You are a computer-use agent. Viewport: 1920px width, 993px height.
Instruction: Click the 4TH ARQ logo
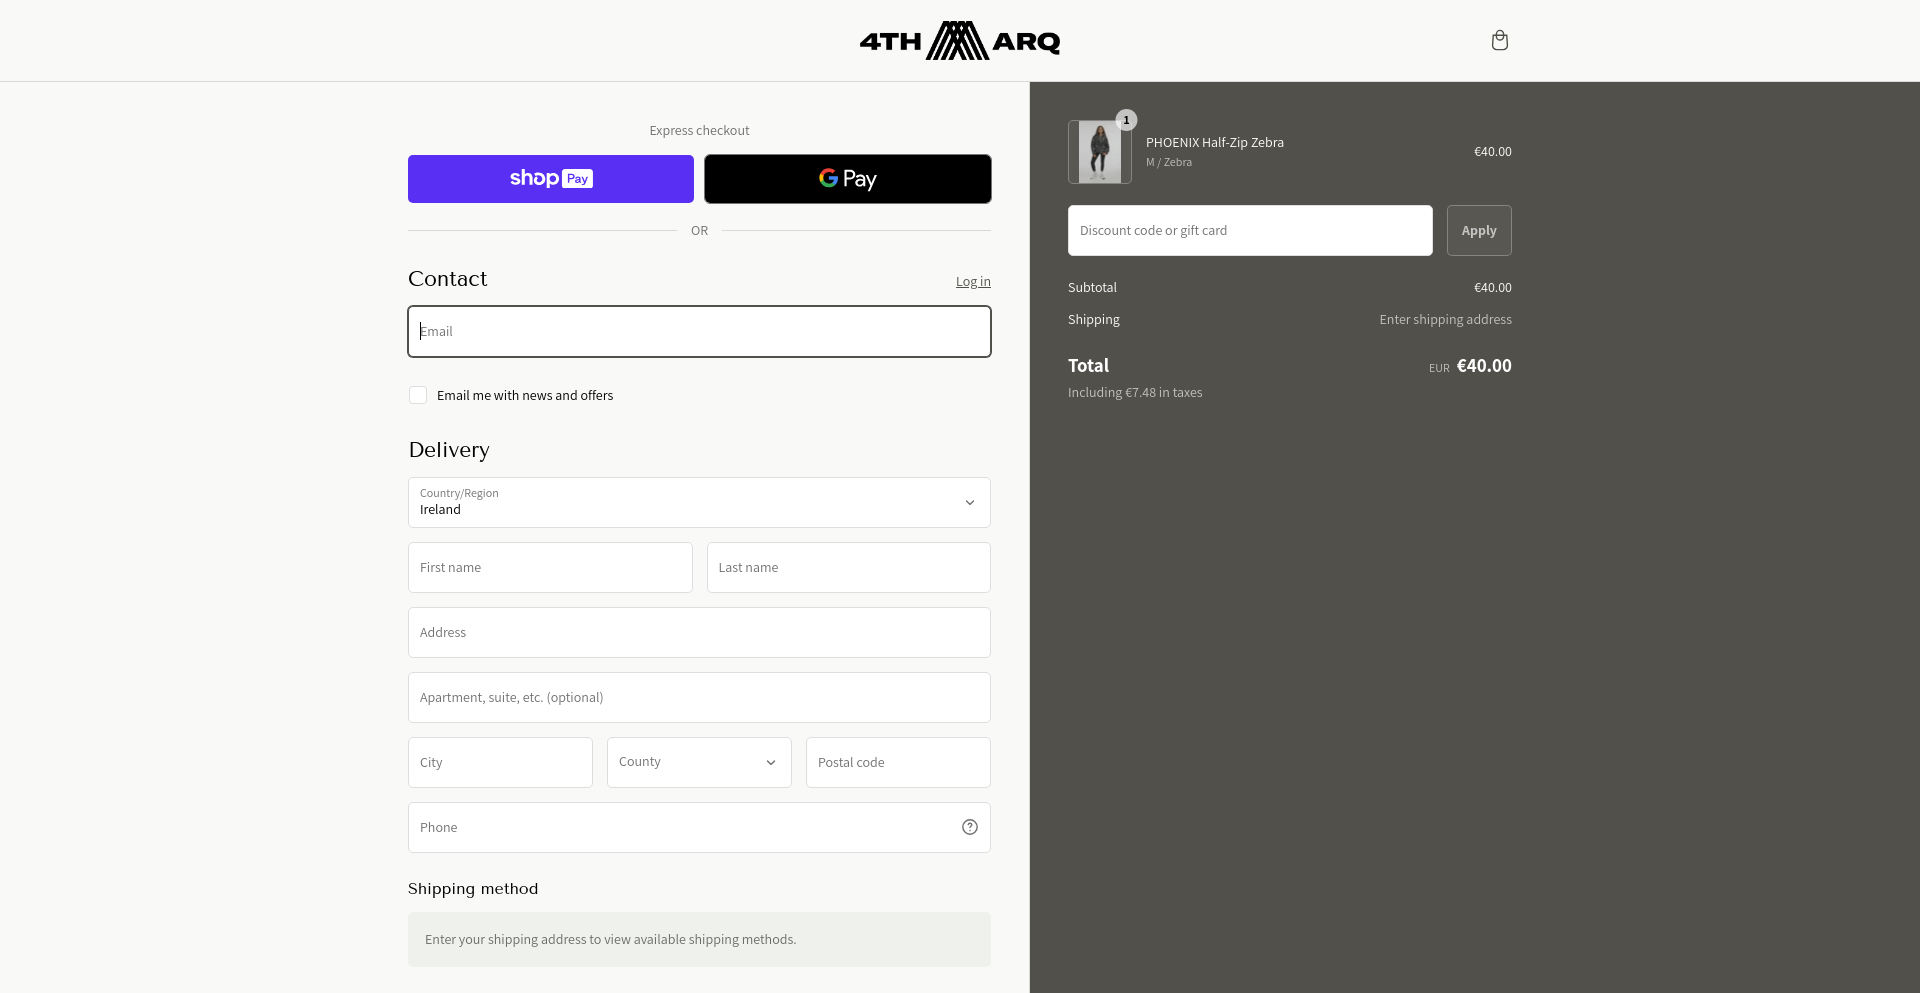point(960,41)
